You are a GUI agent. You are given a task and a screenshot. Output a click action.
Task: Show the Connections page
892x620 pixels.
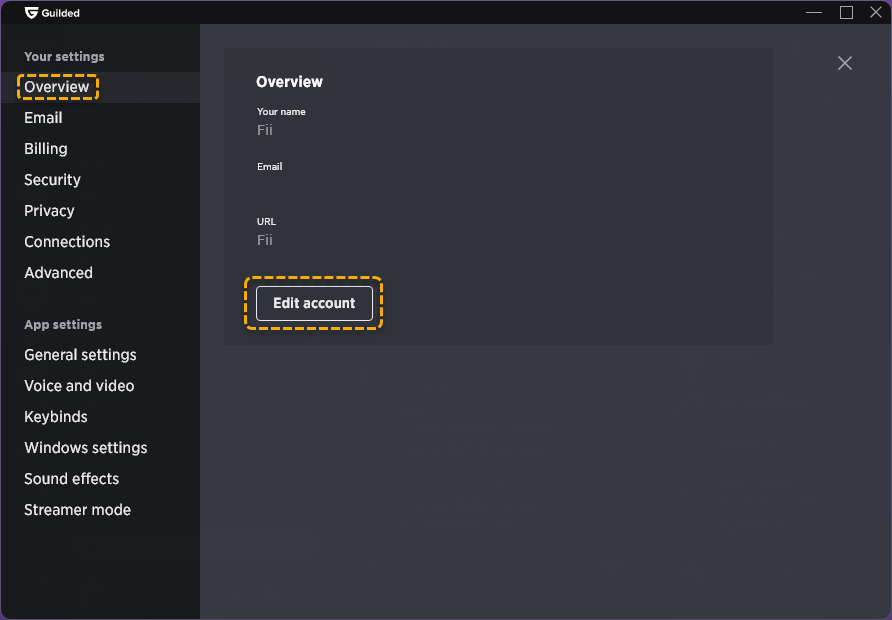pyautogui.click(x=67, y=242)
